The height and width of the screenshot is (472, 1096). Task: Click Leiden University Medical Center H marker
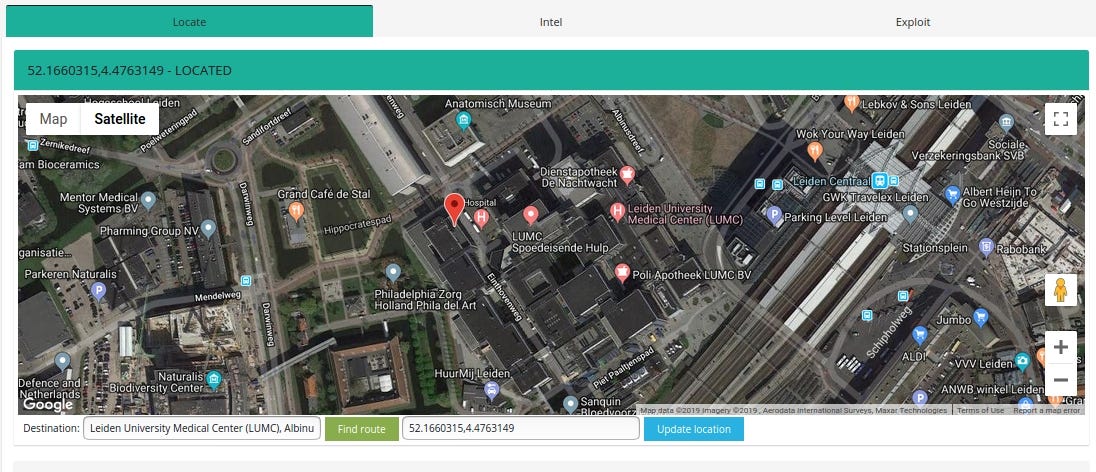(x=617, y=210)
